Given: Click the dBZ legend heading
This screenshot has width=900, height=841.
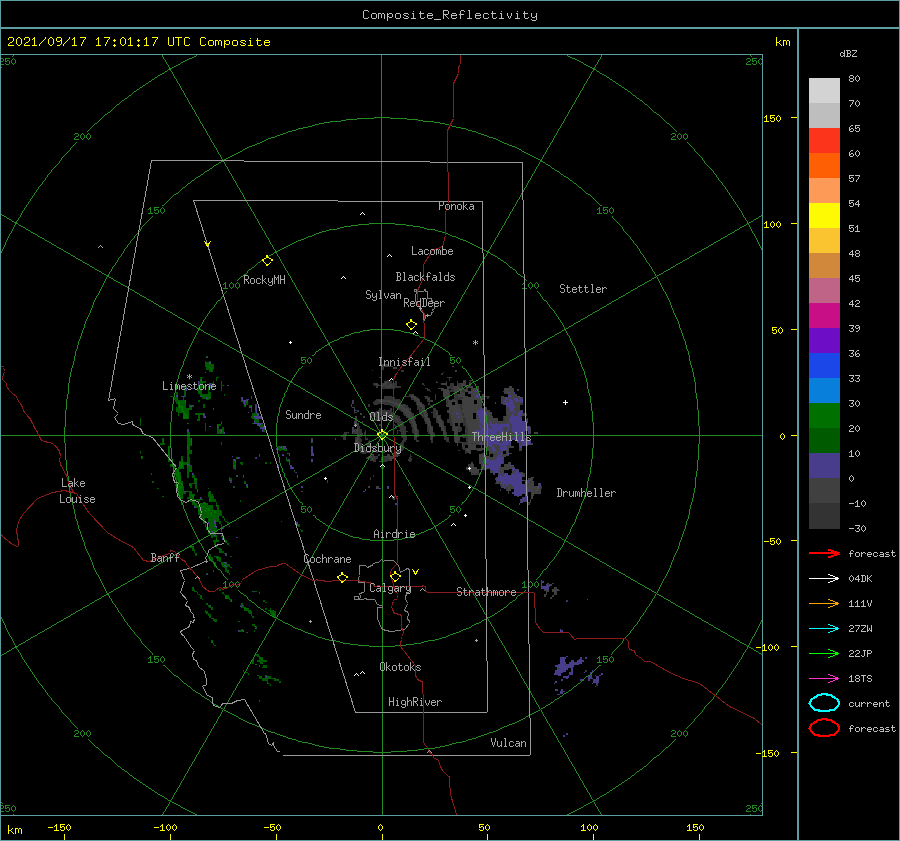Looking at the screenshot, I should [x=848, y=54].
